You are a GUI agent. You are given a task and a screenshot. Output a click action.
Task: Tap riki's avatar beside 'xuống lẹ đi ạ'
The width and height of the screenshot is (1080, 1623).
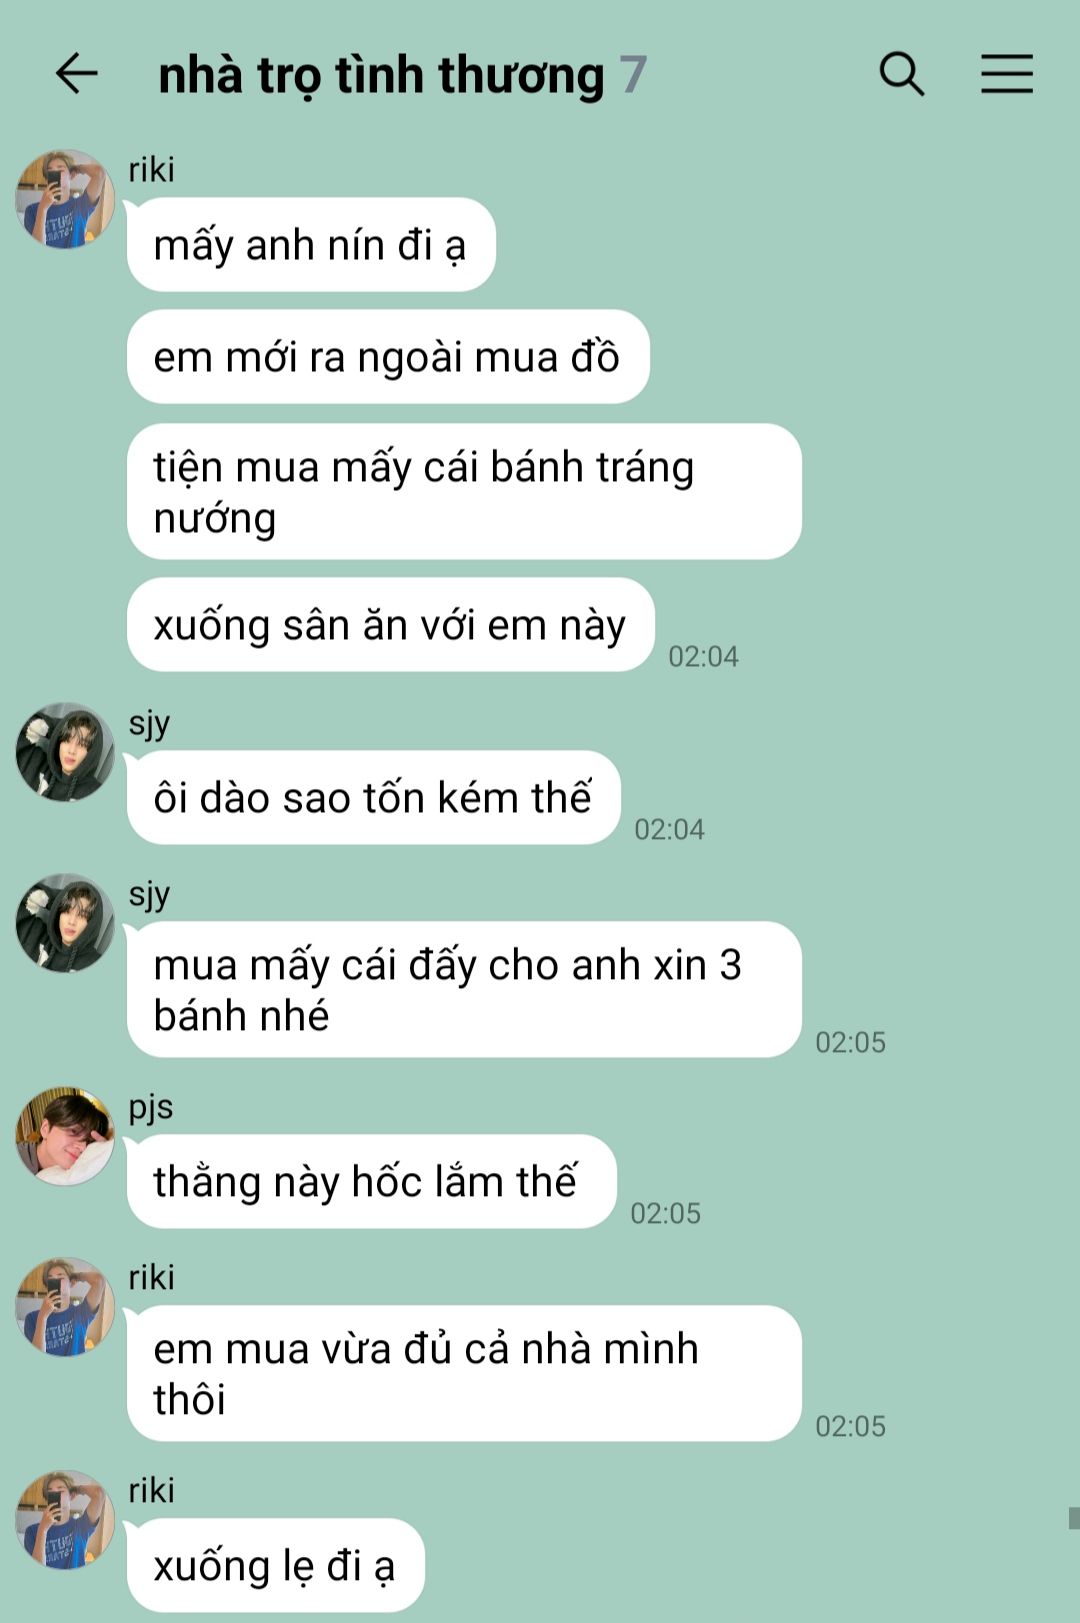click(x=65, y=1520)
